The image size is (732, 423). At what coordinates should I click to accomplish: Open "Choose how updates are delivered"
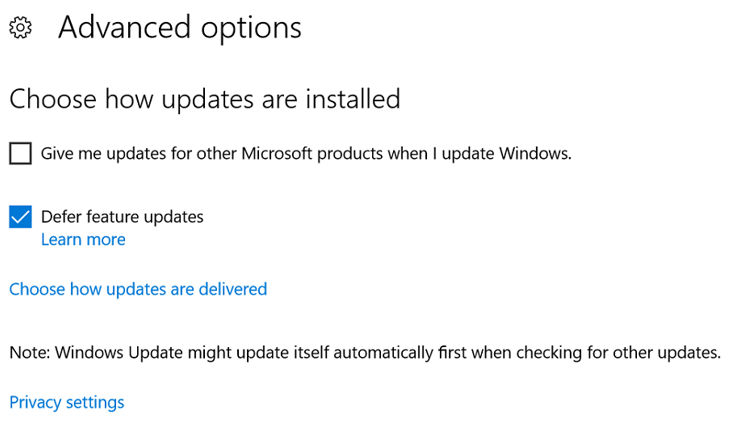pyautogui.click(x=138, y=289)
